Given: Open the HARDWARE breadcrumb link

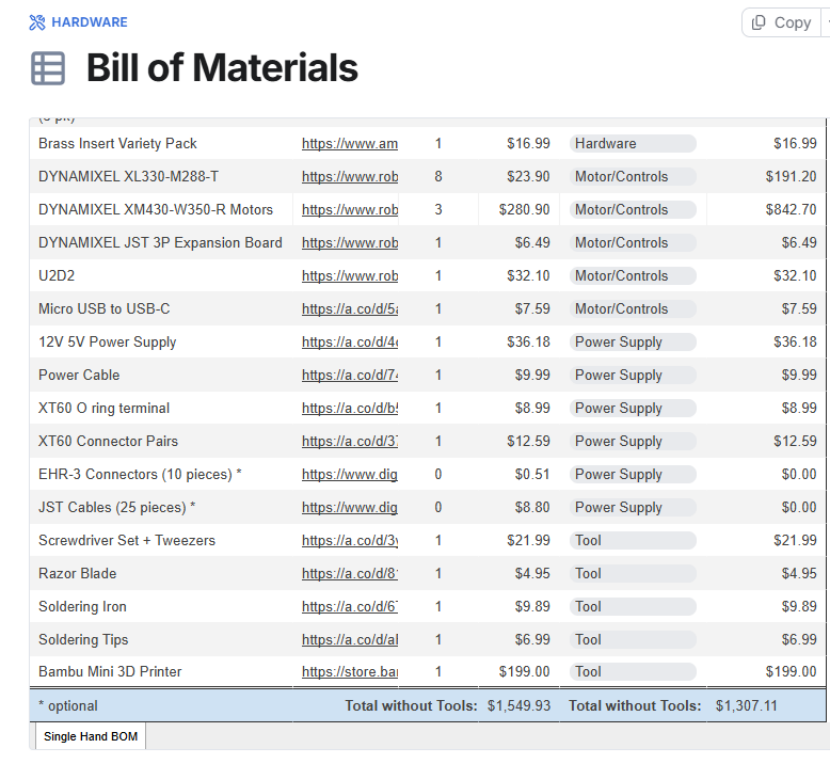Looking at the screenshot, I should (x=89, y=22).
